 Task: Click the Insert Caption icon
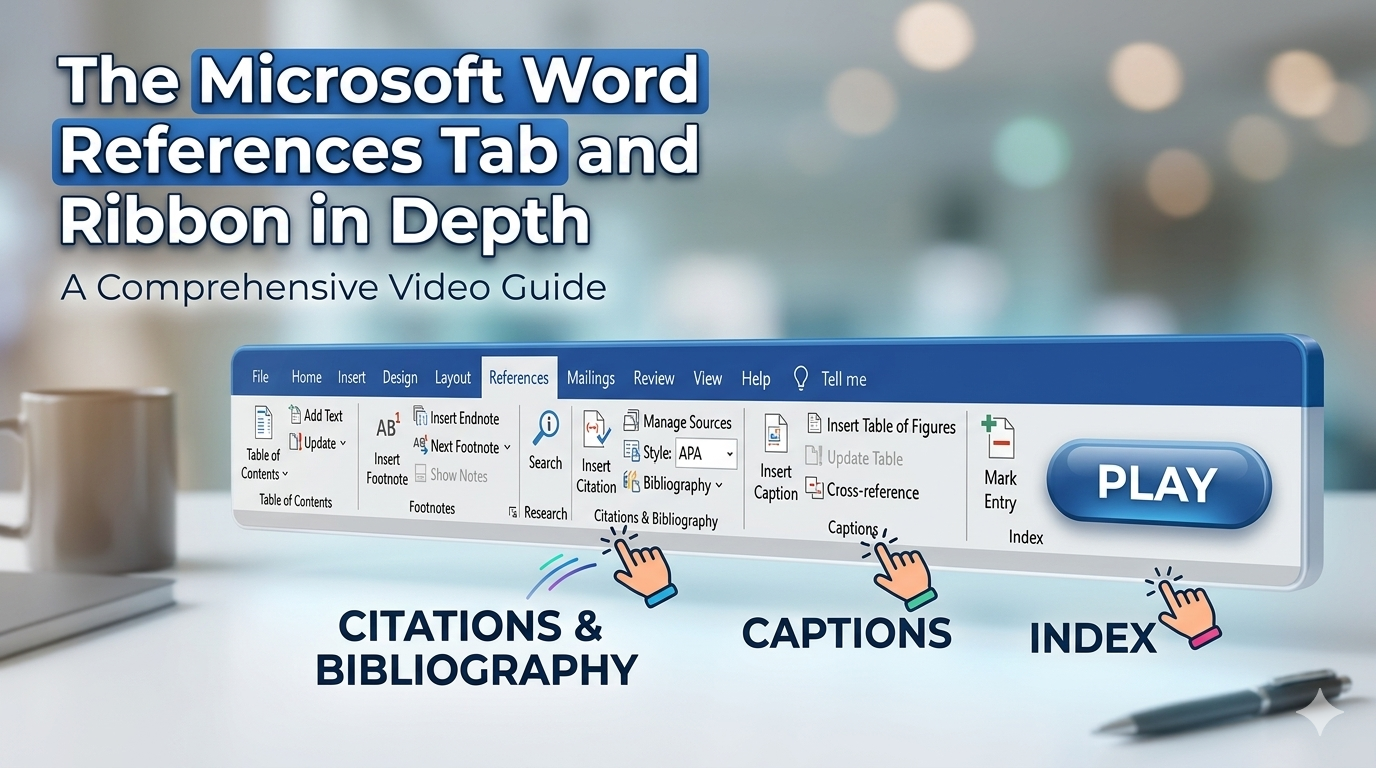coord(776,434)
